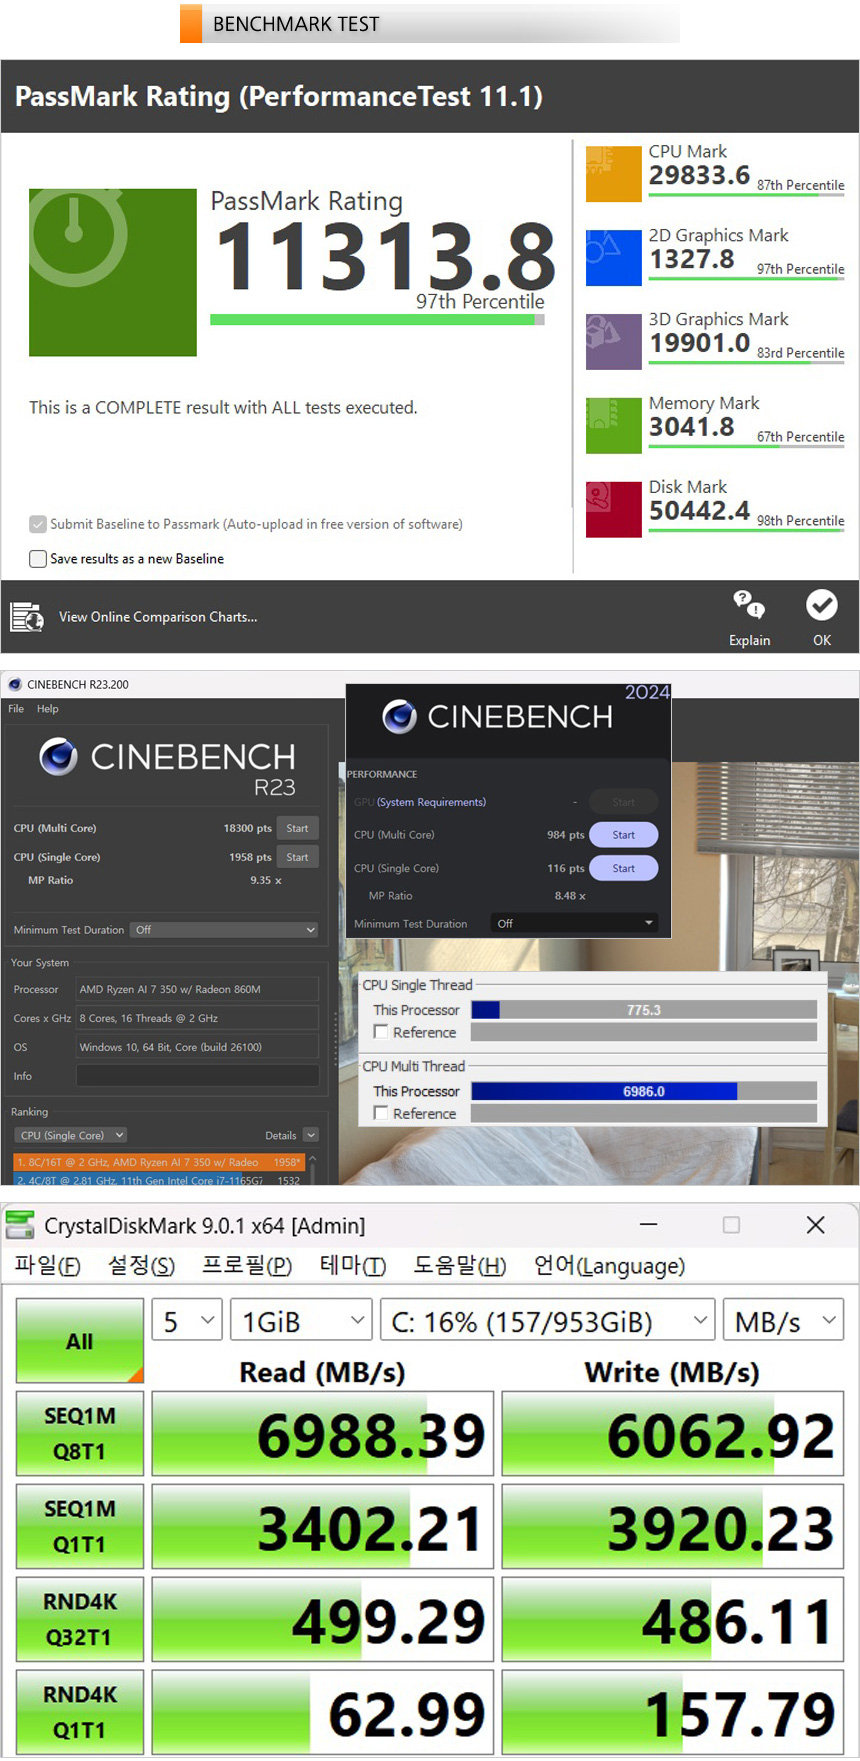
Task: Enable Reference under CPU Single Thread
Action: (381, 1032)
